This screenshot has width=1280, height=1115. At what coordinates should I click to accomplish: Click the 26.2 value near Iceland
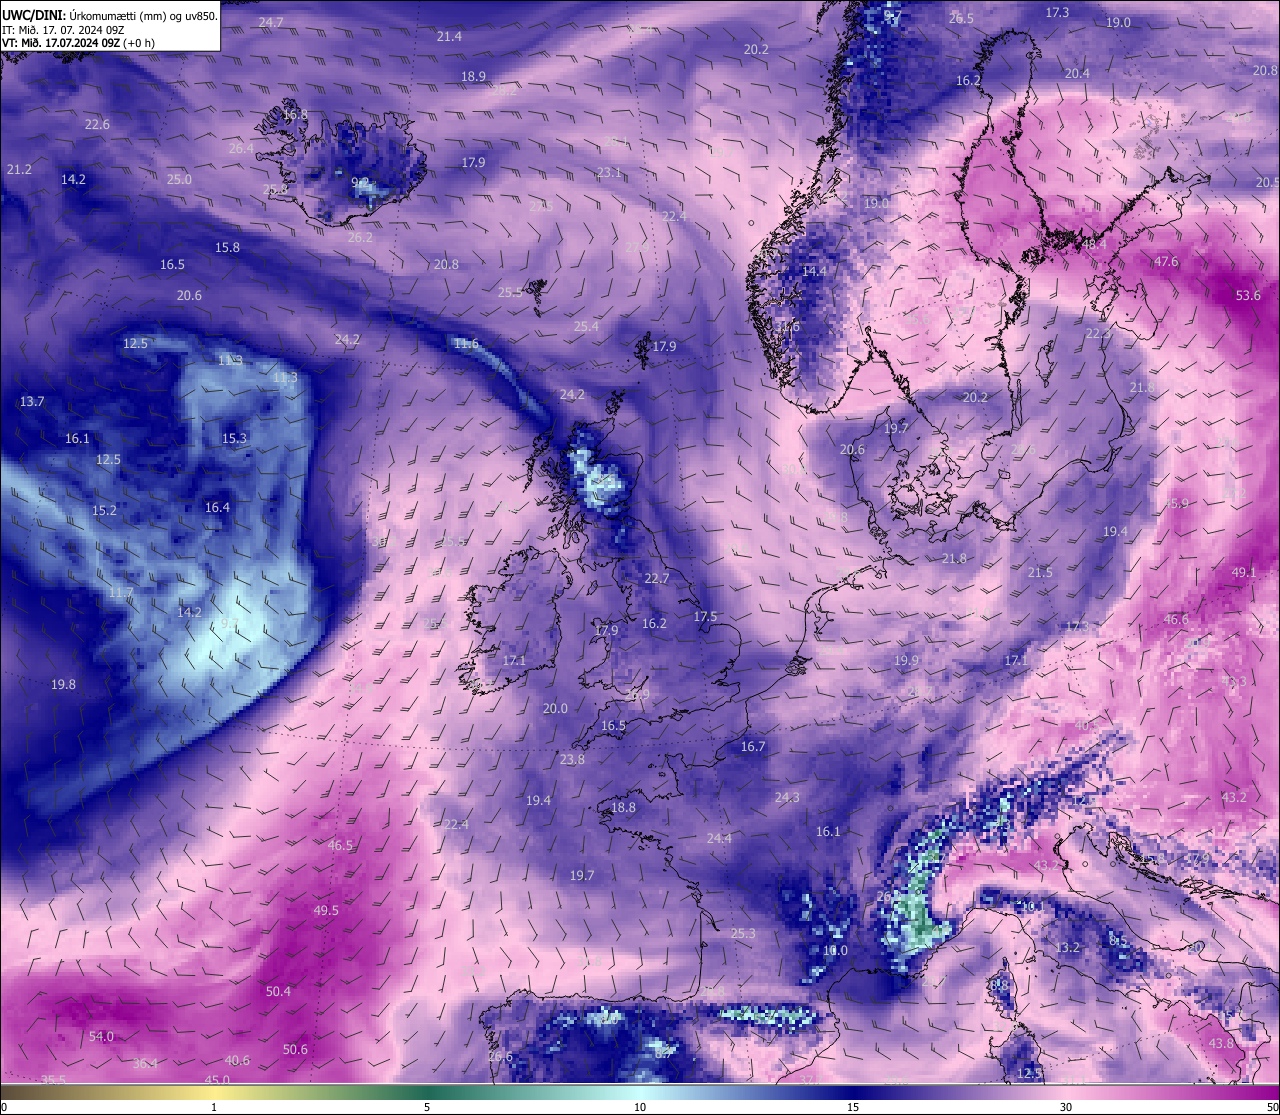pos(360,237)
